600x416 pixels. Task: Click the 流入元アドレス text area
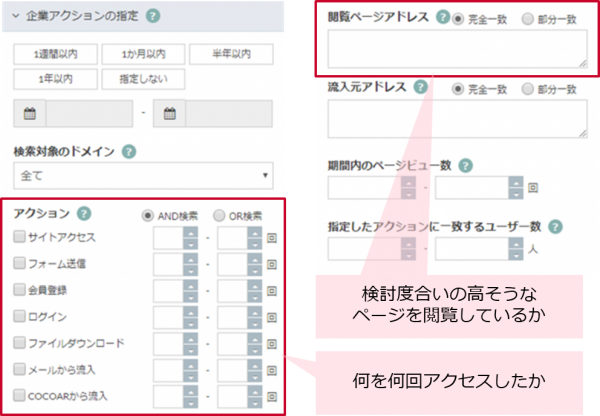point(457,119)
